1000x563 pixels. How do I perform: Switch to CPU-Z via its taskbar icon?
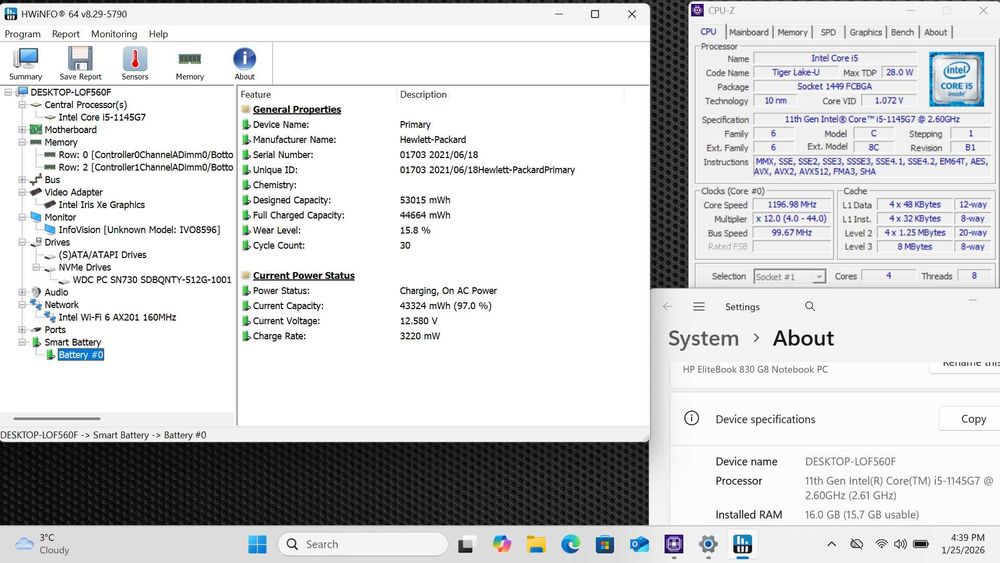coord(673,544)
